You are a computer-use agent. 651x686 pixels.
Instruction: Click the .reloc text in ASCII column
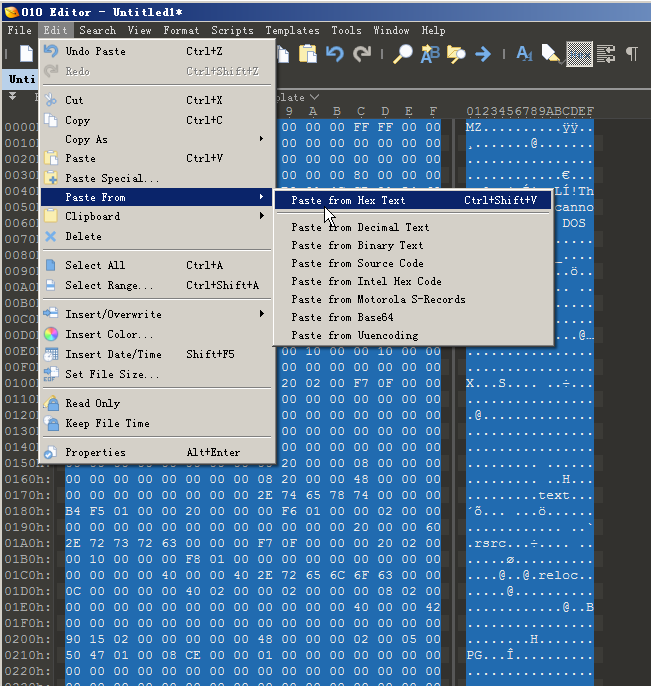tap(554, 575)
